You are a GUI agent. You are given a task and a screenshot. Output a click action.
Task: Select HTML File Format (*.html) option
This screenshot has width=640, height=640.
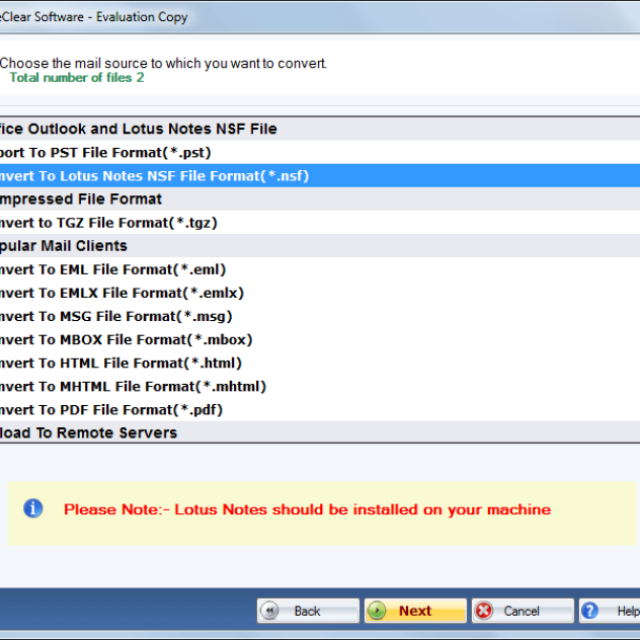click(320, 363)
